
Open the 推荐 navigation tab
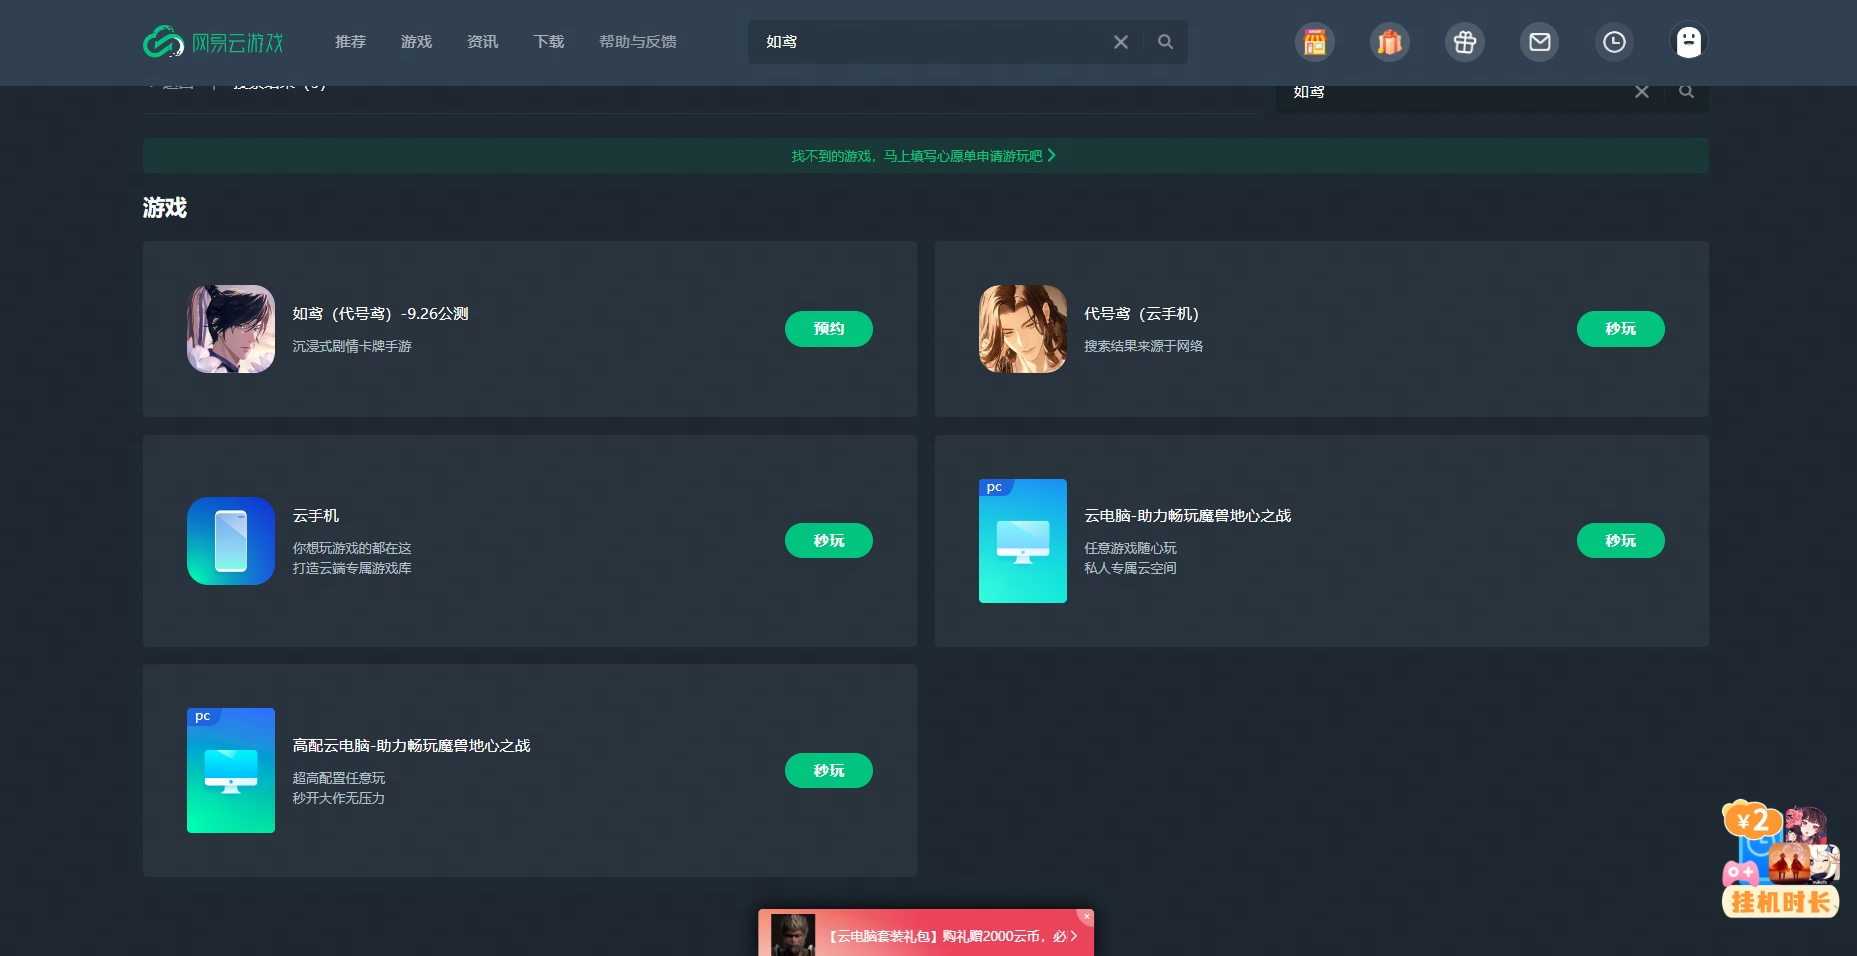click(350, 42)
